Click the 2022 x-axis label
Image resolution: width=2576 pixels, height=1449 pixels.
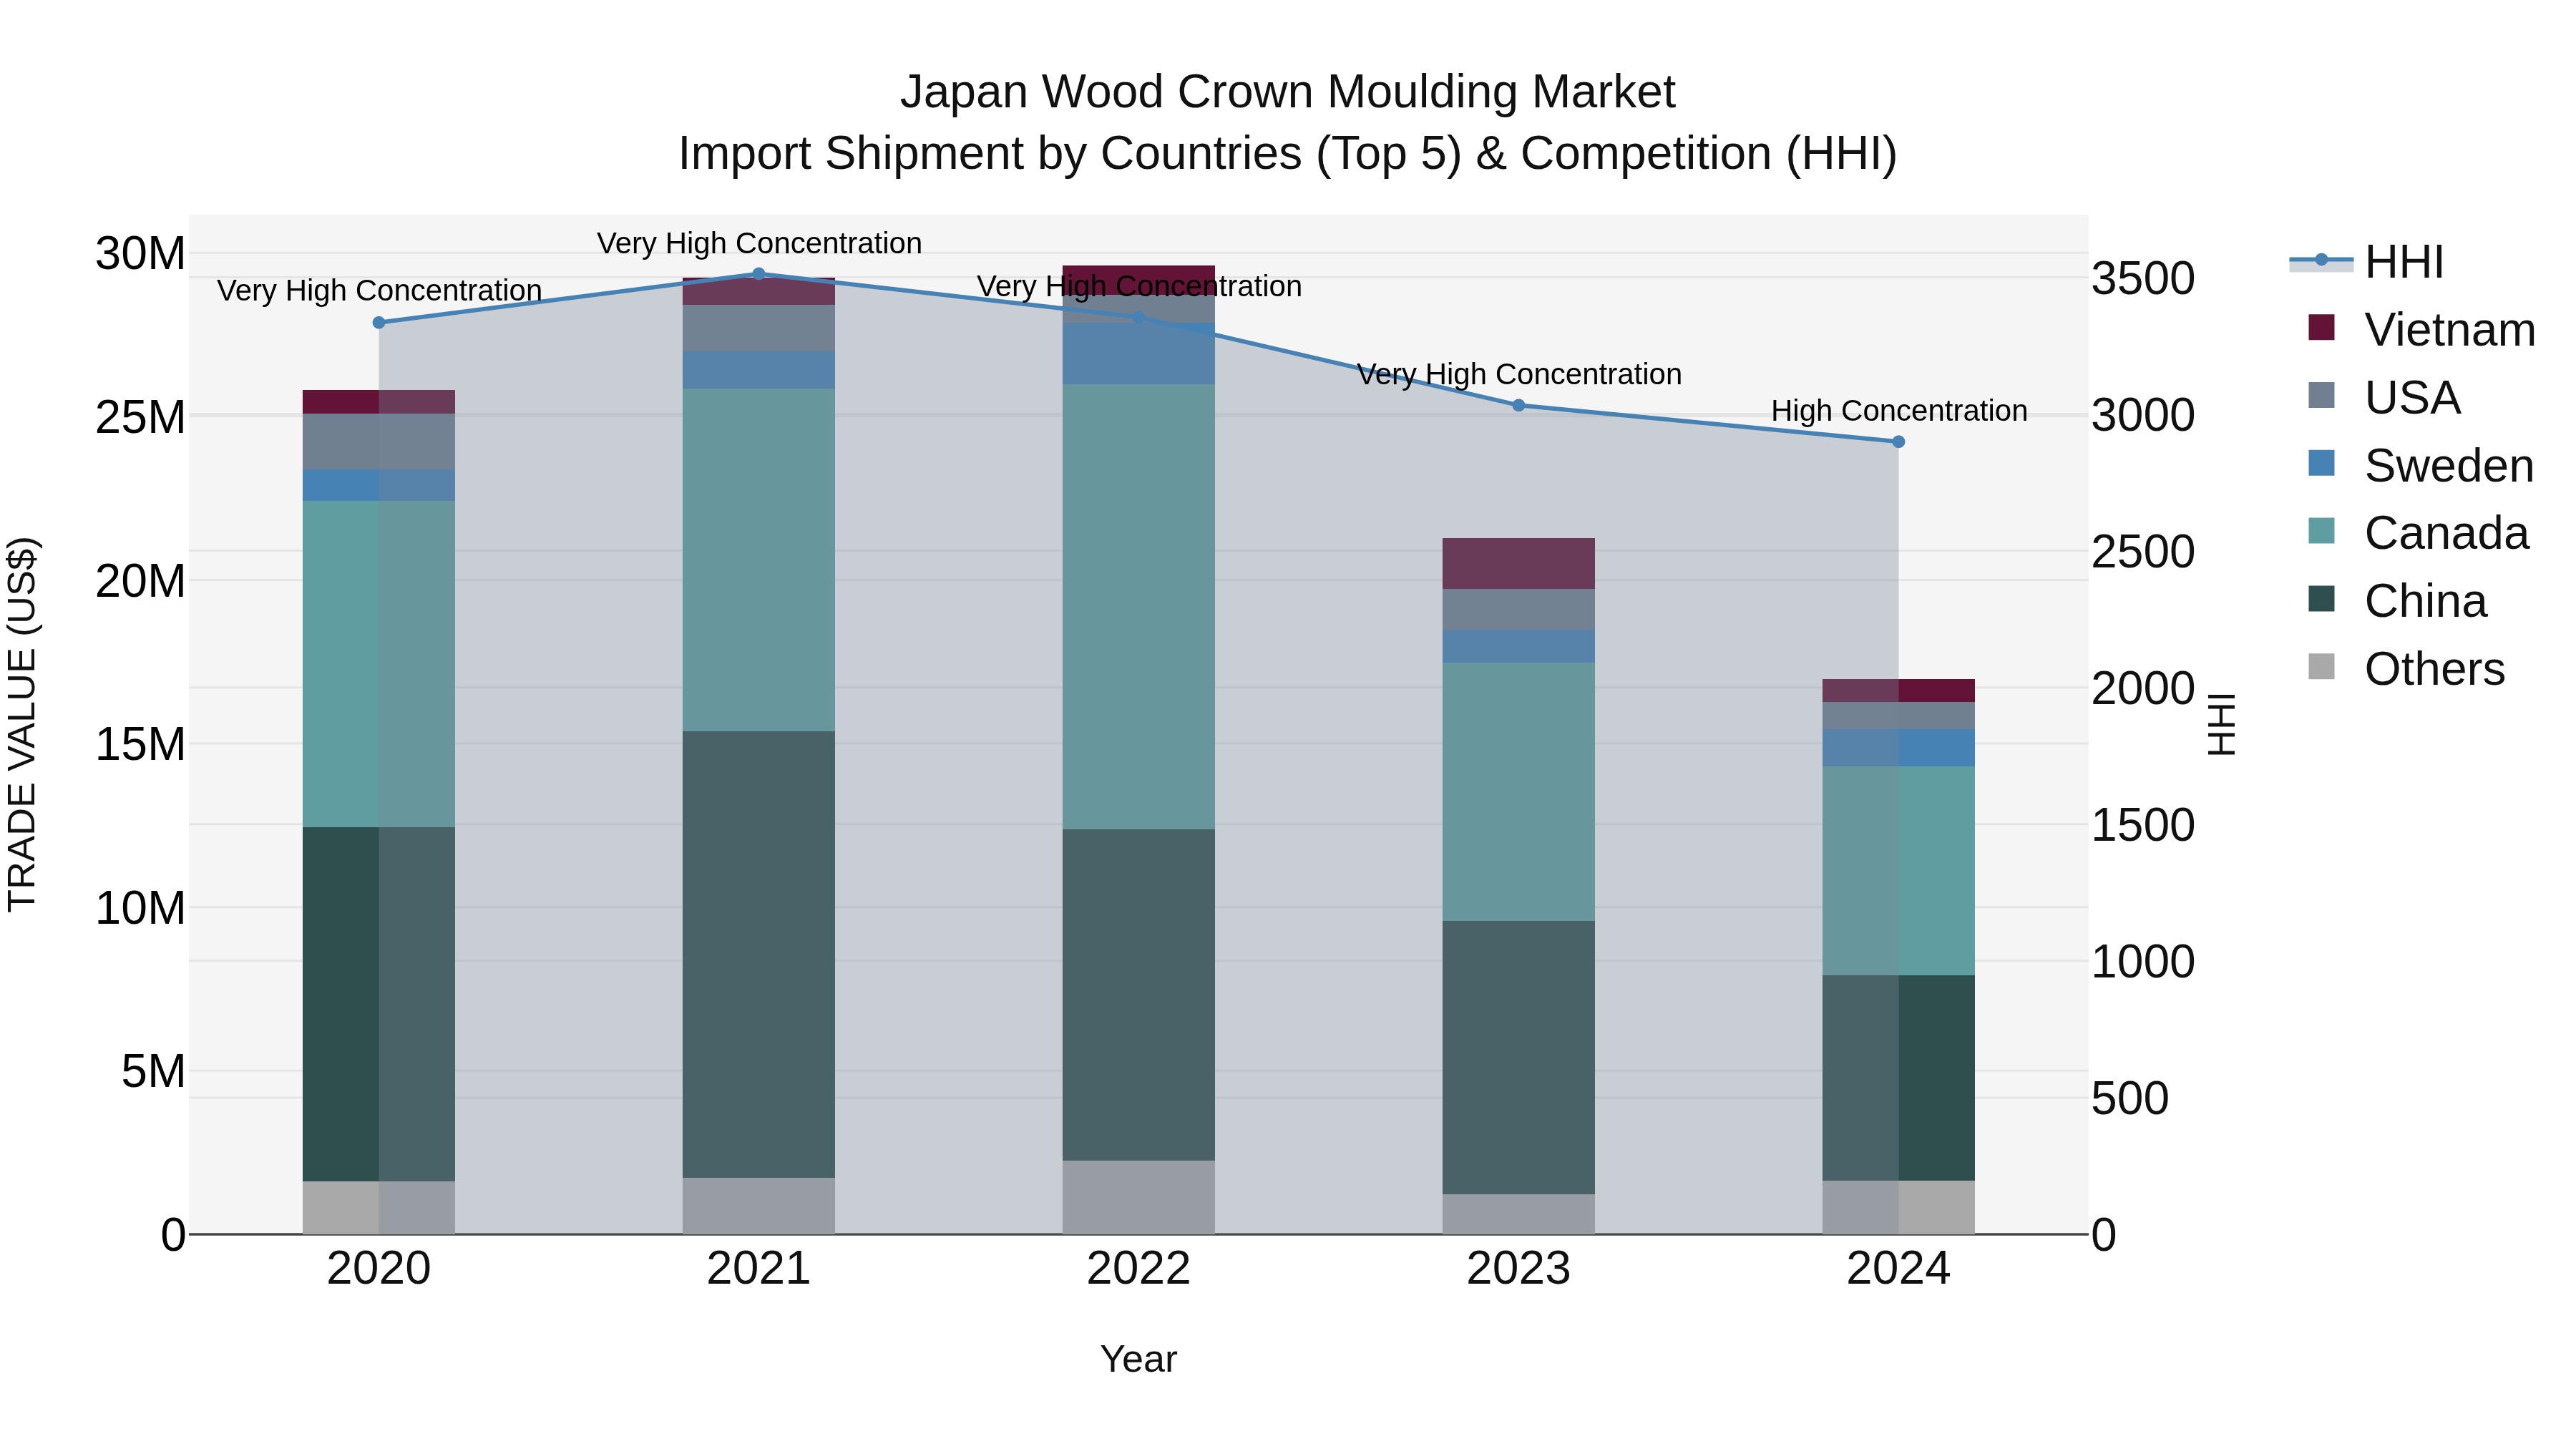tap(1138, 1269)
